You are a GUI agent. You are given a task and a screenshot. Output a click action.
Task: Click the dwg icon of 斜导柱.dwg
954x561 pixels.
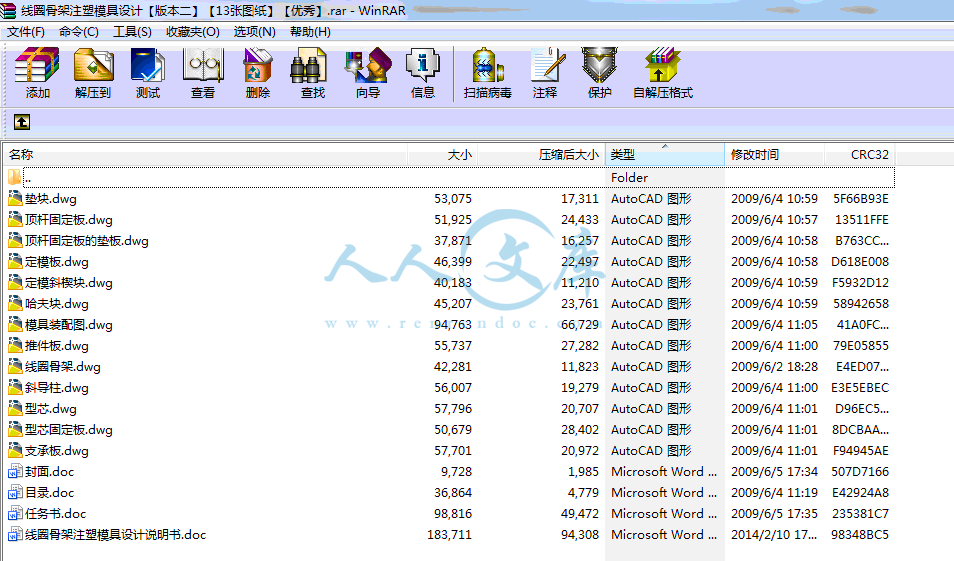(15, 388)
